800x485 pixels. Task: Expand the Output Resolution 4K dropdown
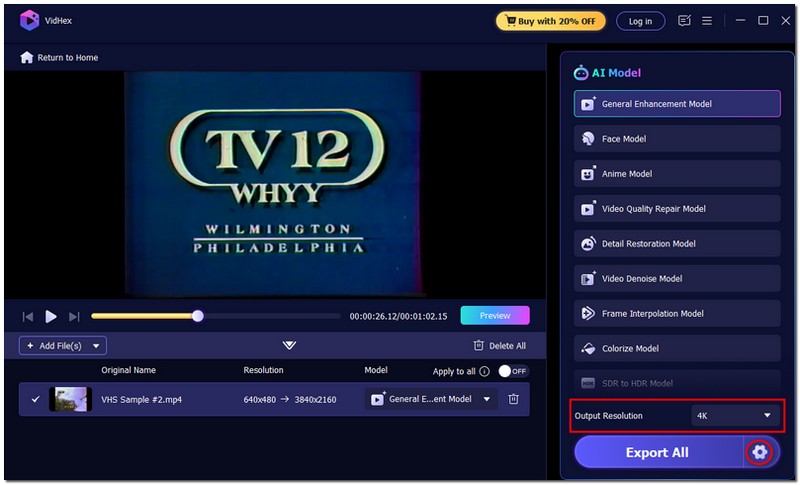point(737,415)
